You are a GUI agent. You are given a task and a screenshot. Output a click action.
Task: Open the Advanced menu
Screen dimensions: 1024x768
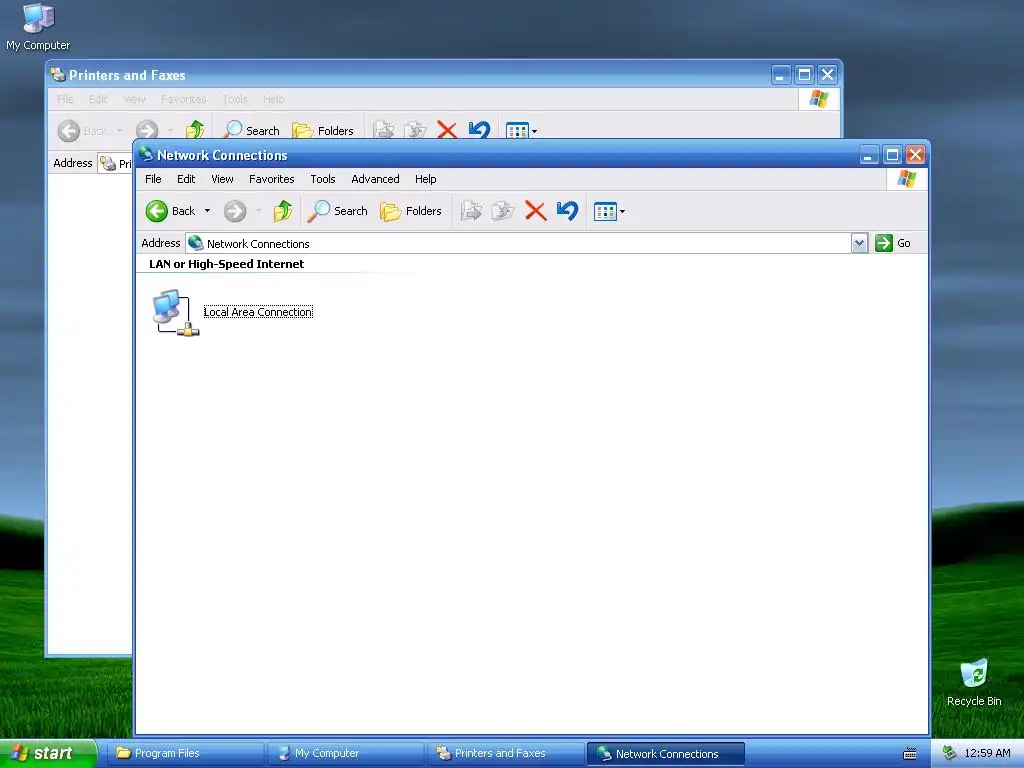pyautogui.click(x=375, y=179)
